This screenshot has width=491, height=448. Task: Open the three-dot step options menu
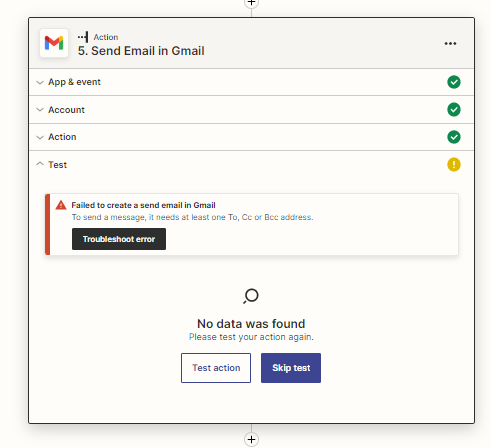(x=450, y=43)
